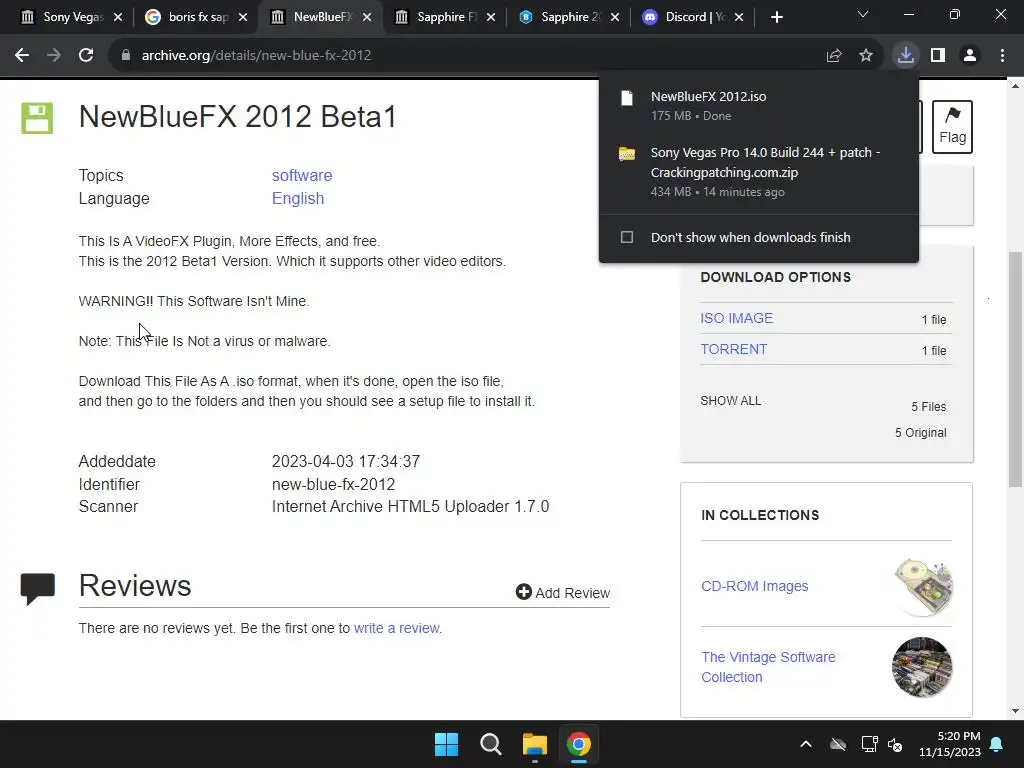Download the ISO IMAGE file

(737, 318)
